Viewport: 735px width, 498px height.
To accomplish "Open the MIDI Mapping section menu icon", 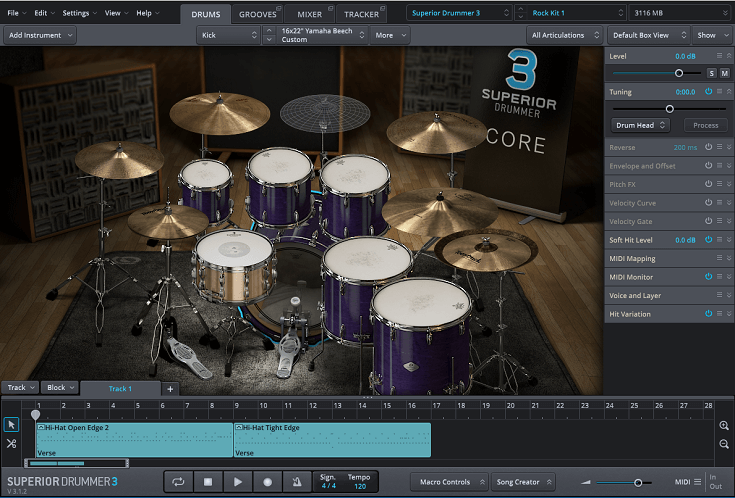I will (x=720, y=258).
